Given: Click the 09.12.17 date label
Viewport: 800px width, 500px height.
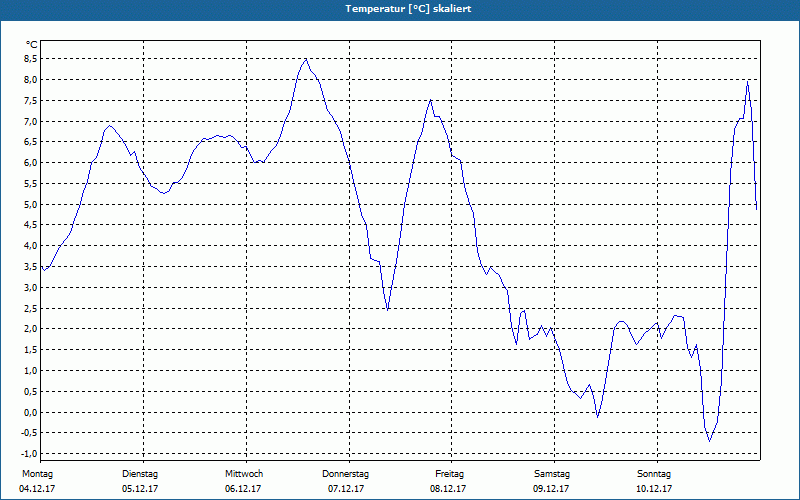Looking at the screenshot, I should (x=551, y=489).
